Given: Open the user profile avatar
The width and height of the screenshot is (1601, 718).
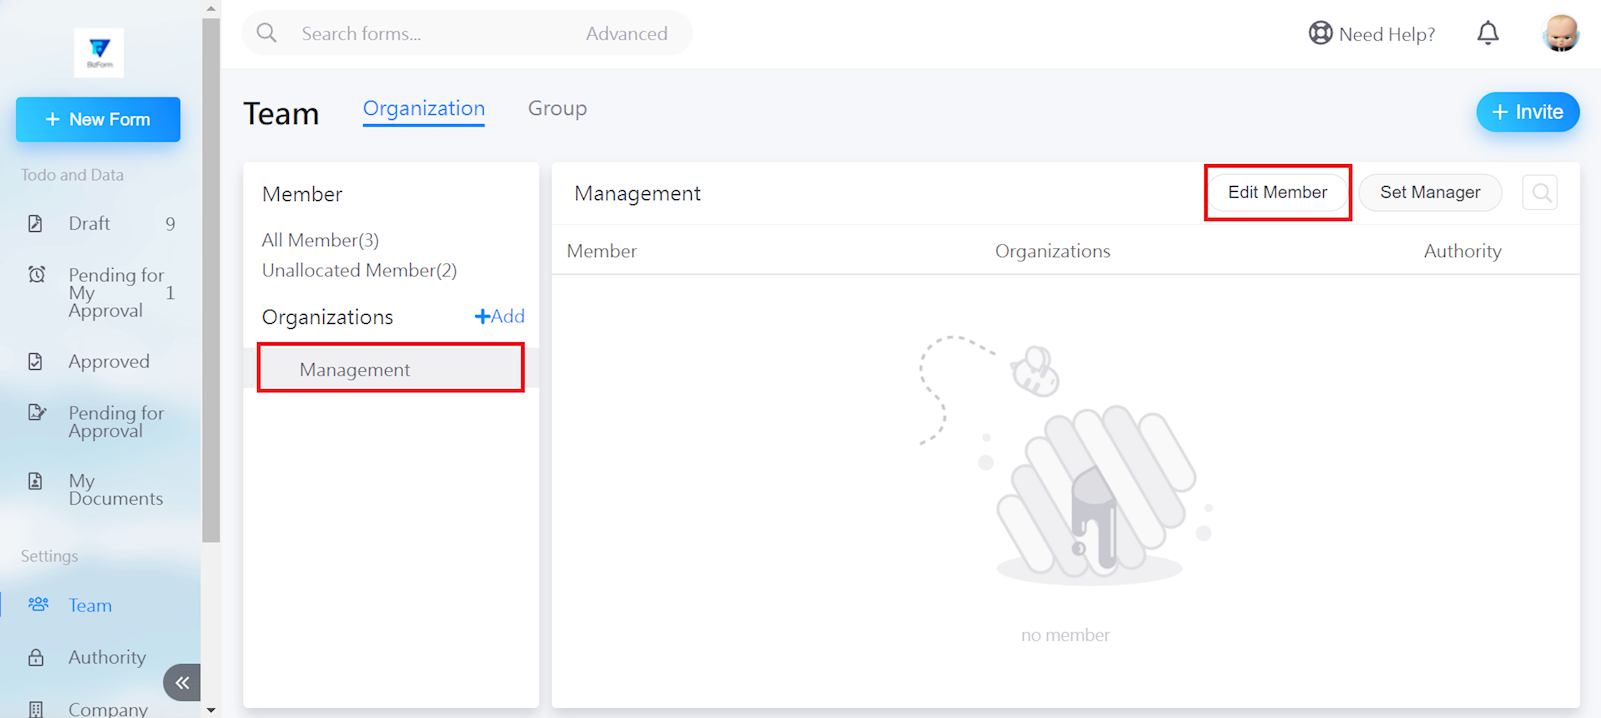Looking at the screenshot, I should [1560, 34].
